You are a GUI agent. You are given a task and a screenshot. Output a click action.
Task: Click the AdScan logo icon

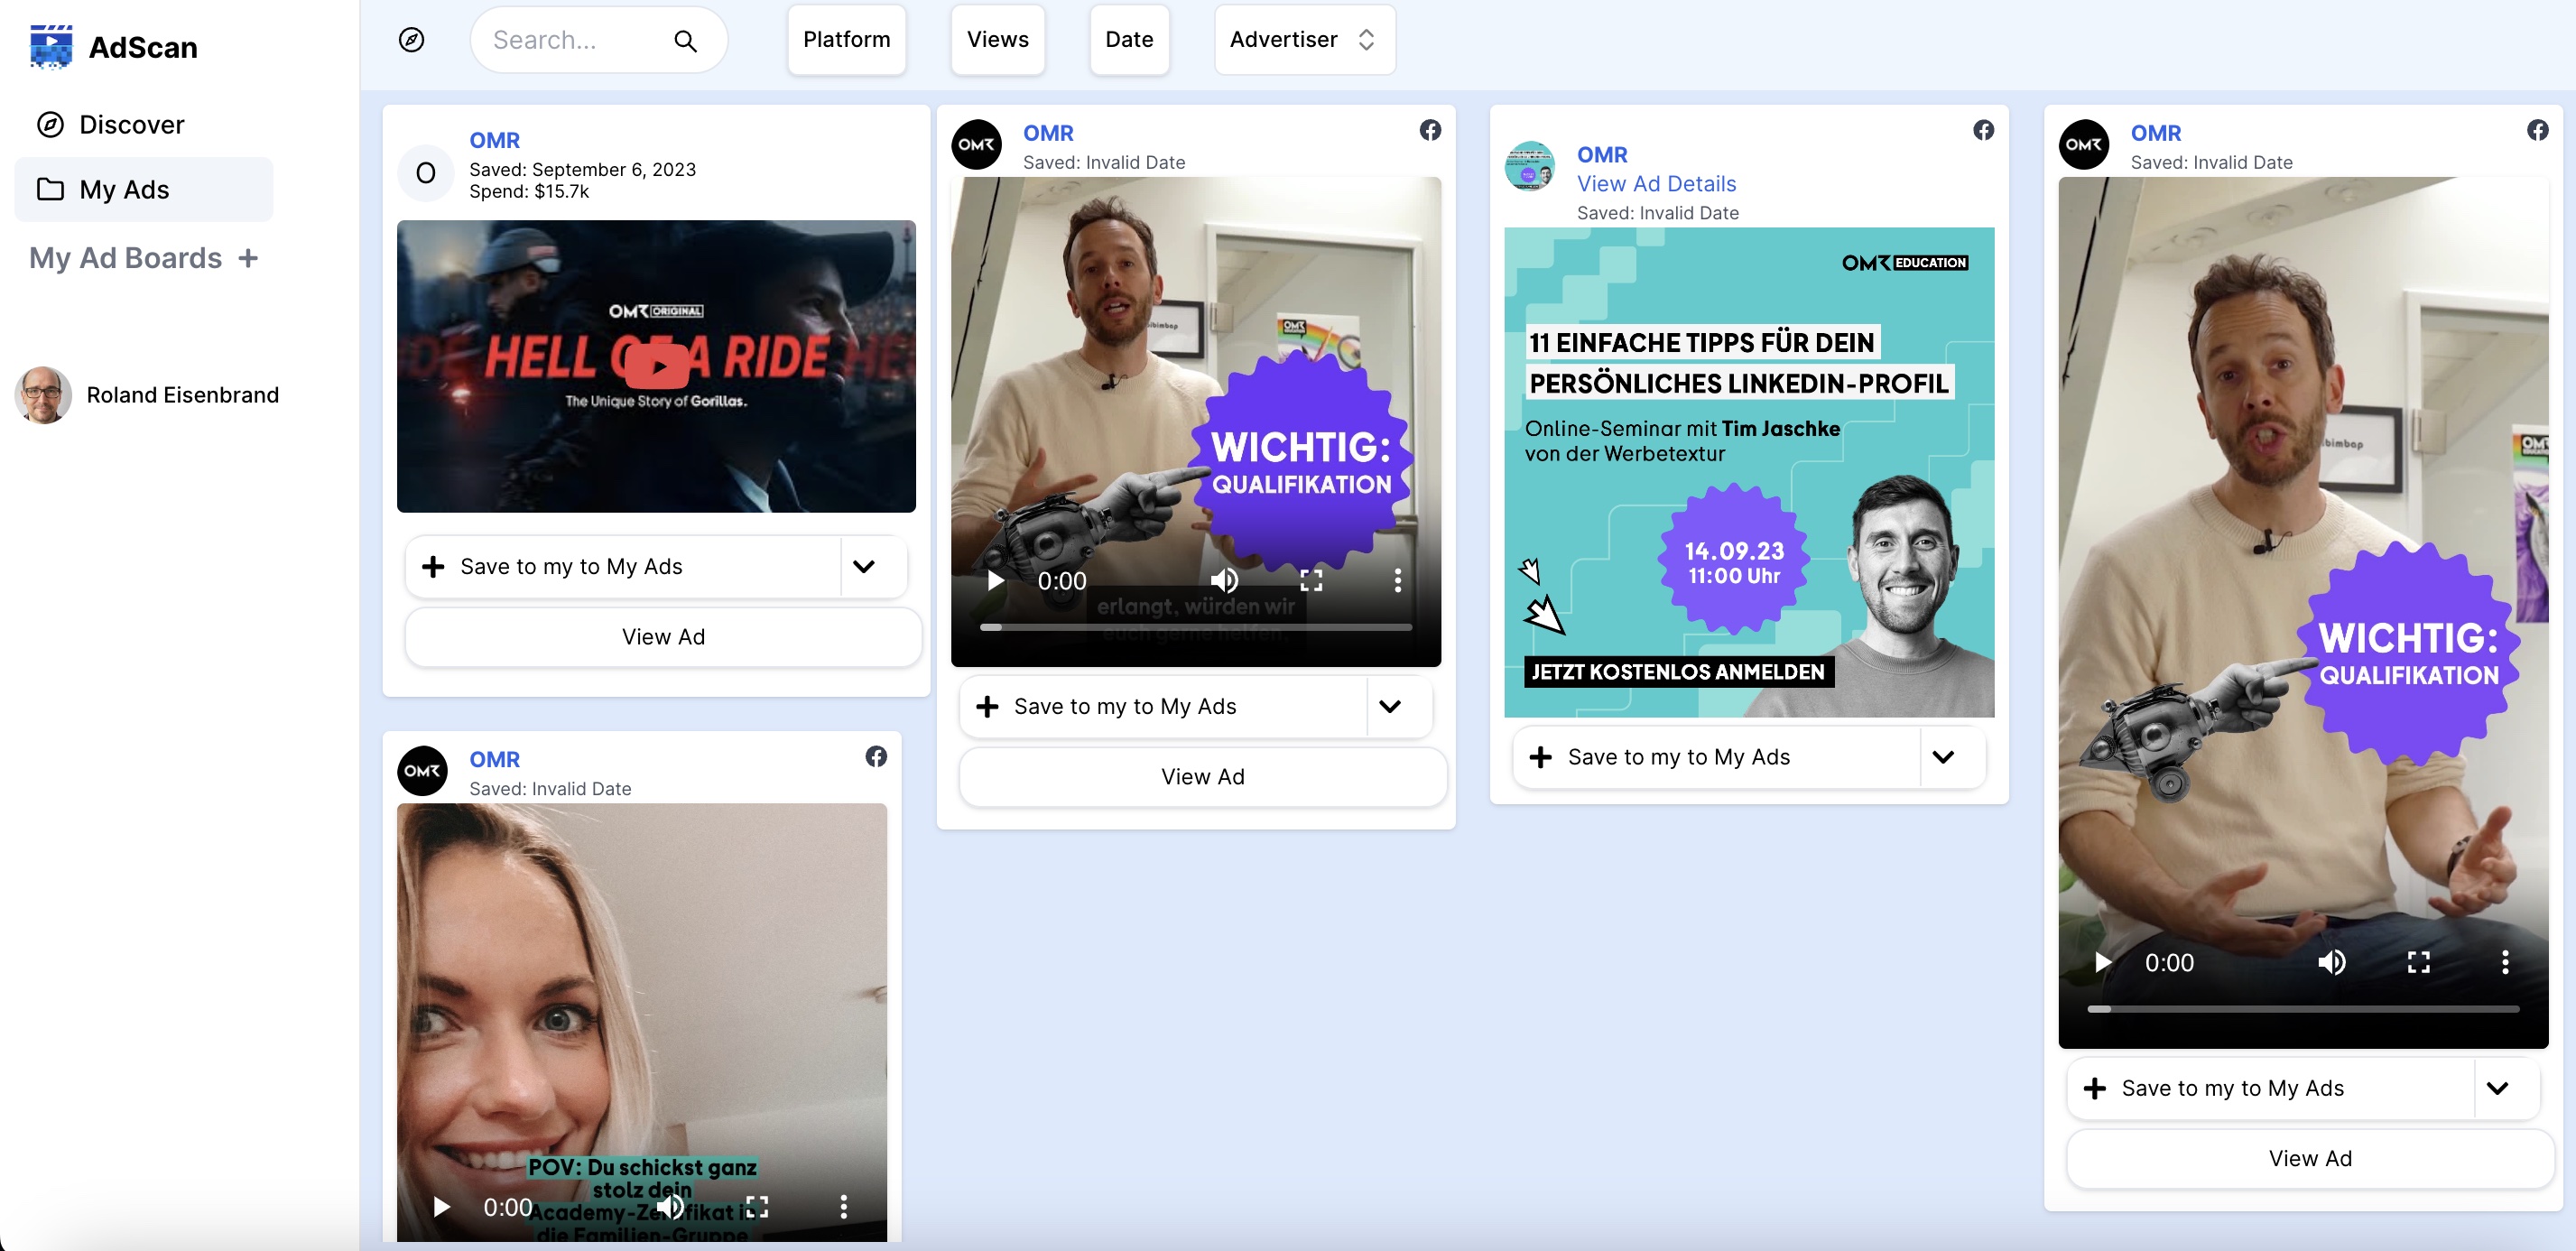click(50, 46)
